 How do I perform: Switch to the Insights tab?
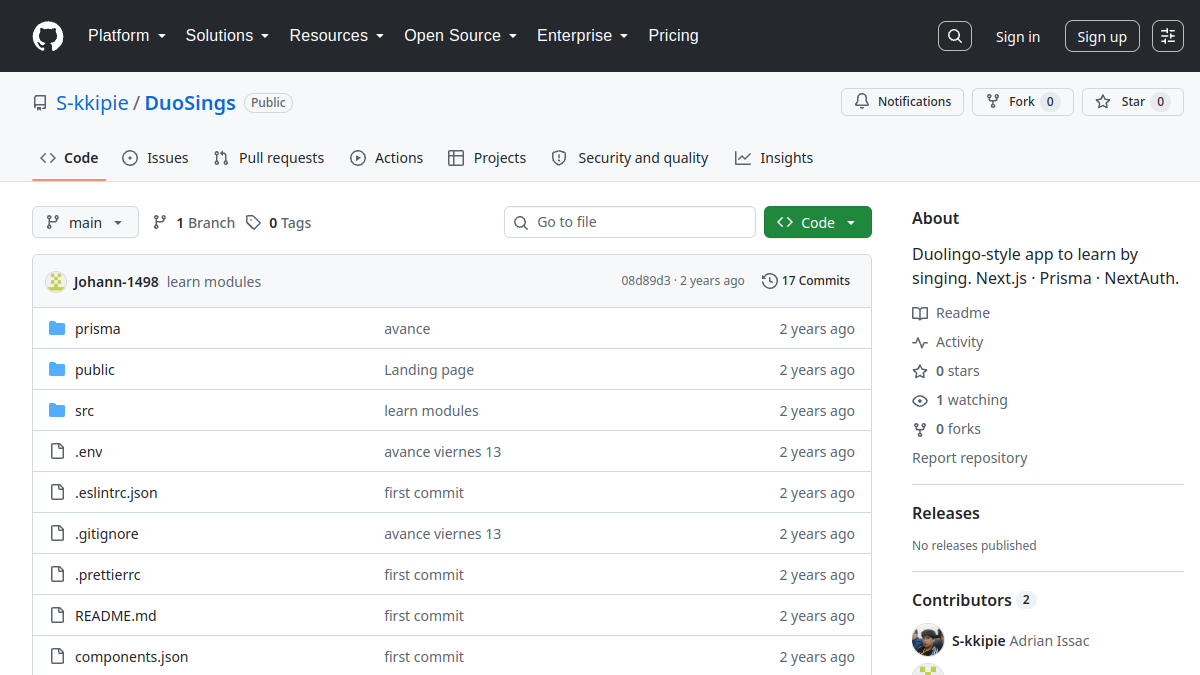pyautogui.click(x=774, y=158)
